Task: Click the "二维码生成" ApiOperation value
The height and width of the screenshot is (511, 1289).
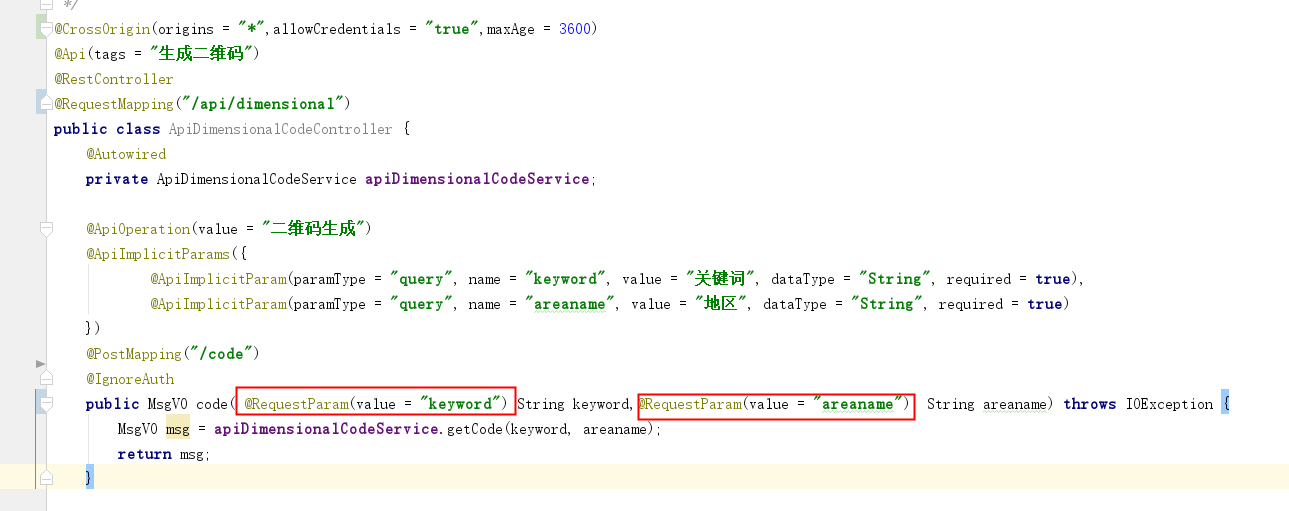Action: coord(314,229)
